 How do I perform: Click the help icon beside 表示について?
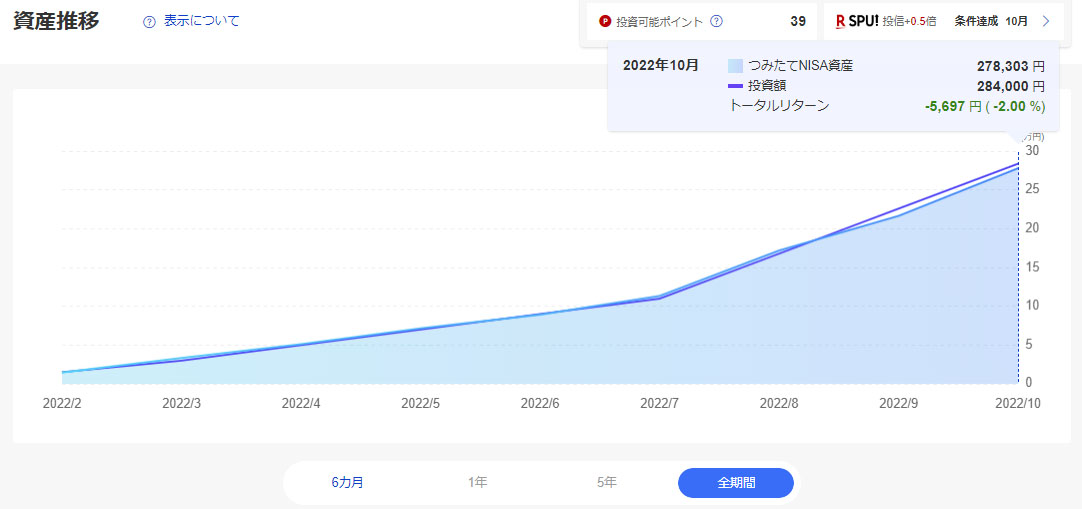[149, 21]
